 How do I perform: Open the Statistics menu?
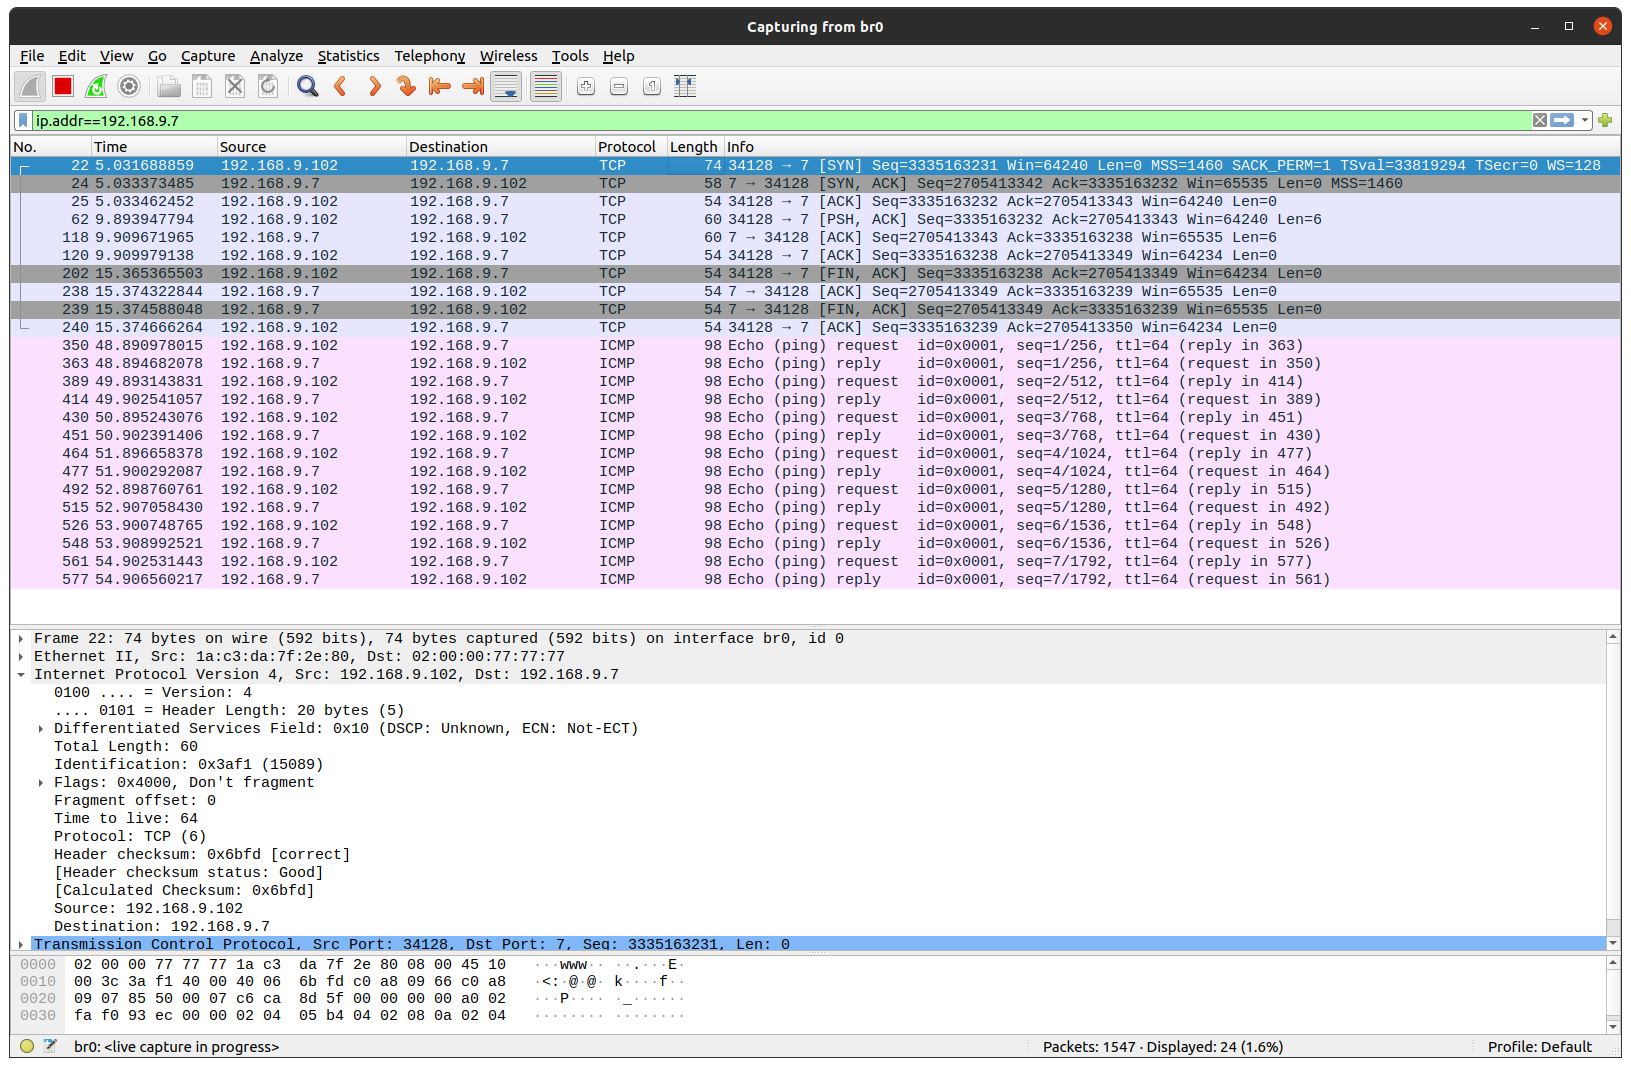[348, 56]
